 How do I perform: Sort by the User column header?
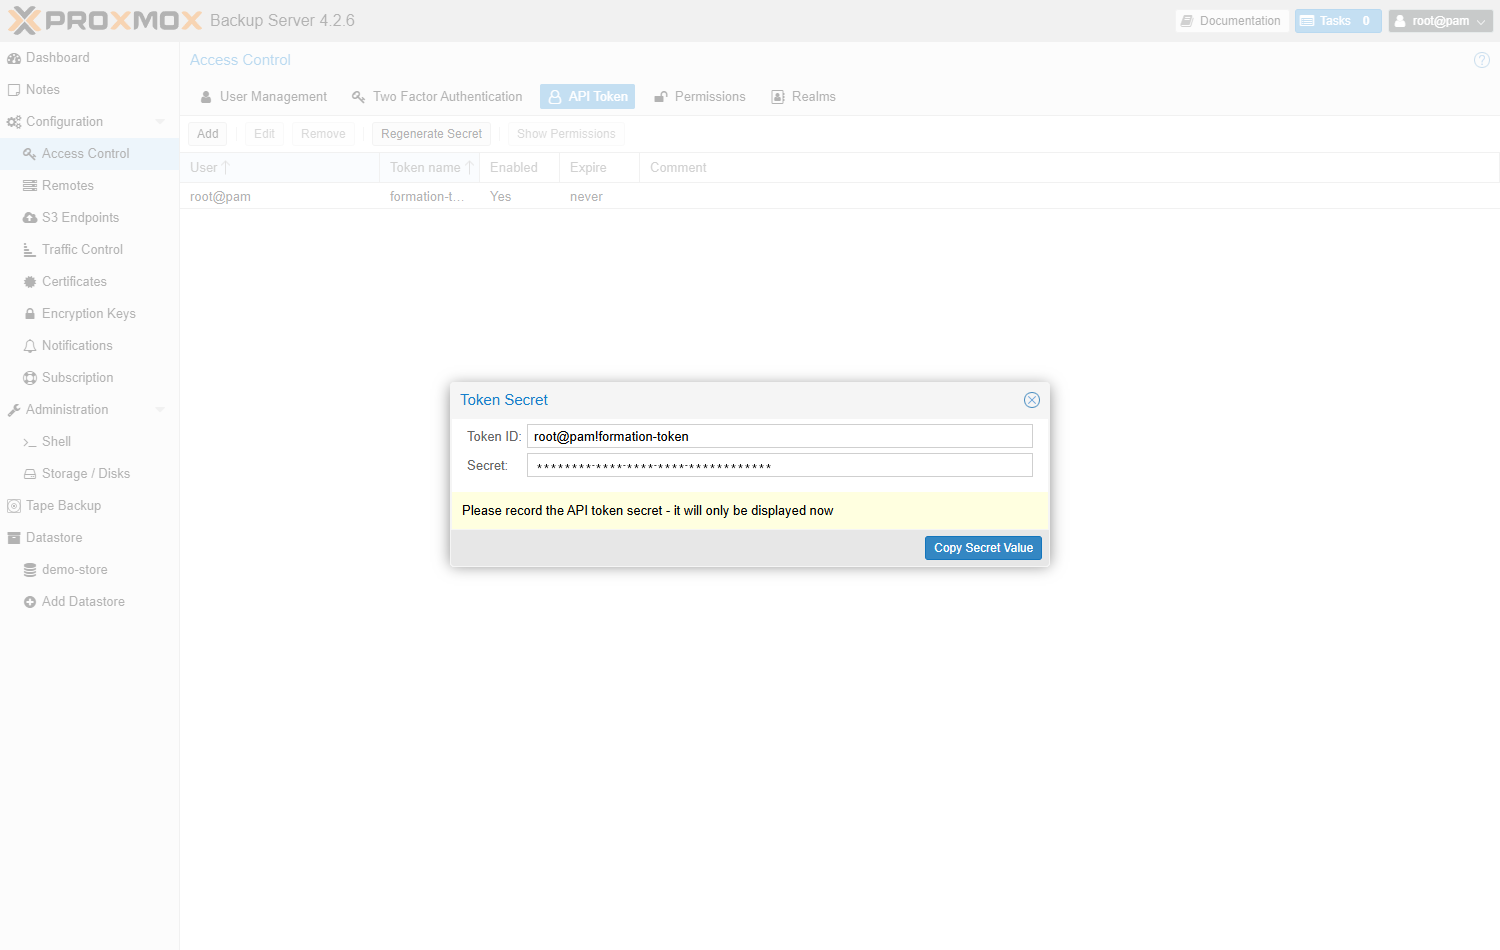[x=279, y=168]
